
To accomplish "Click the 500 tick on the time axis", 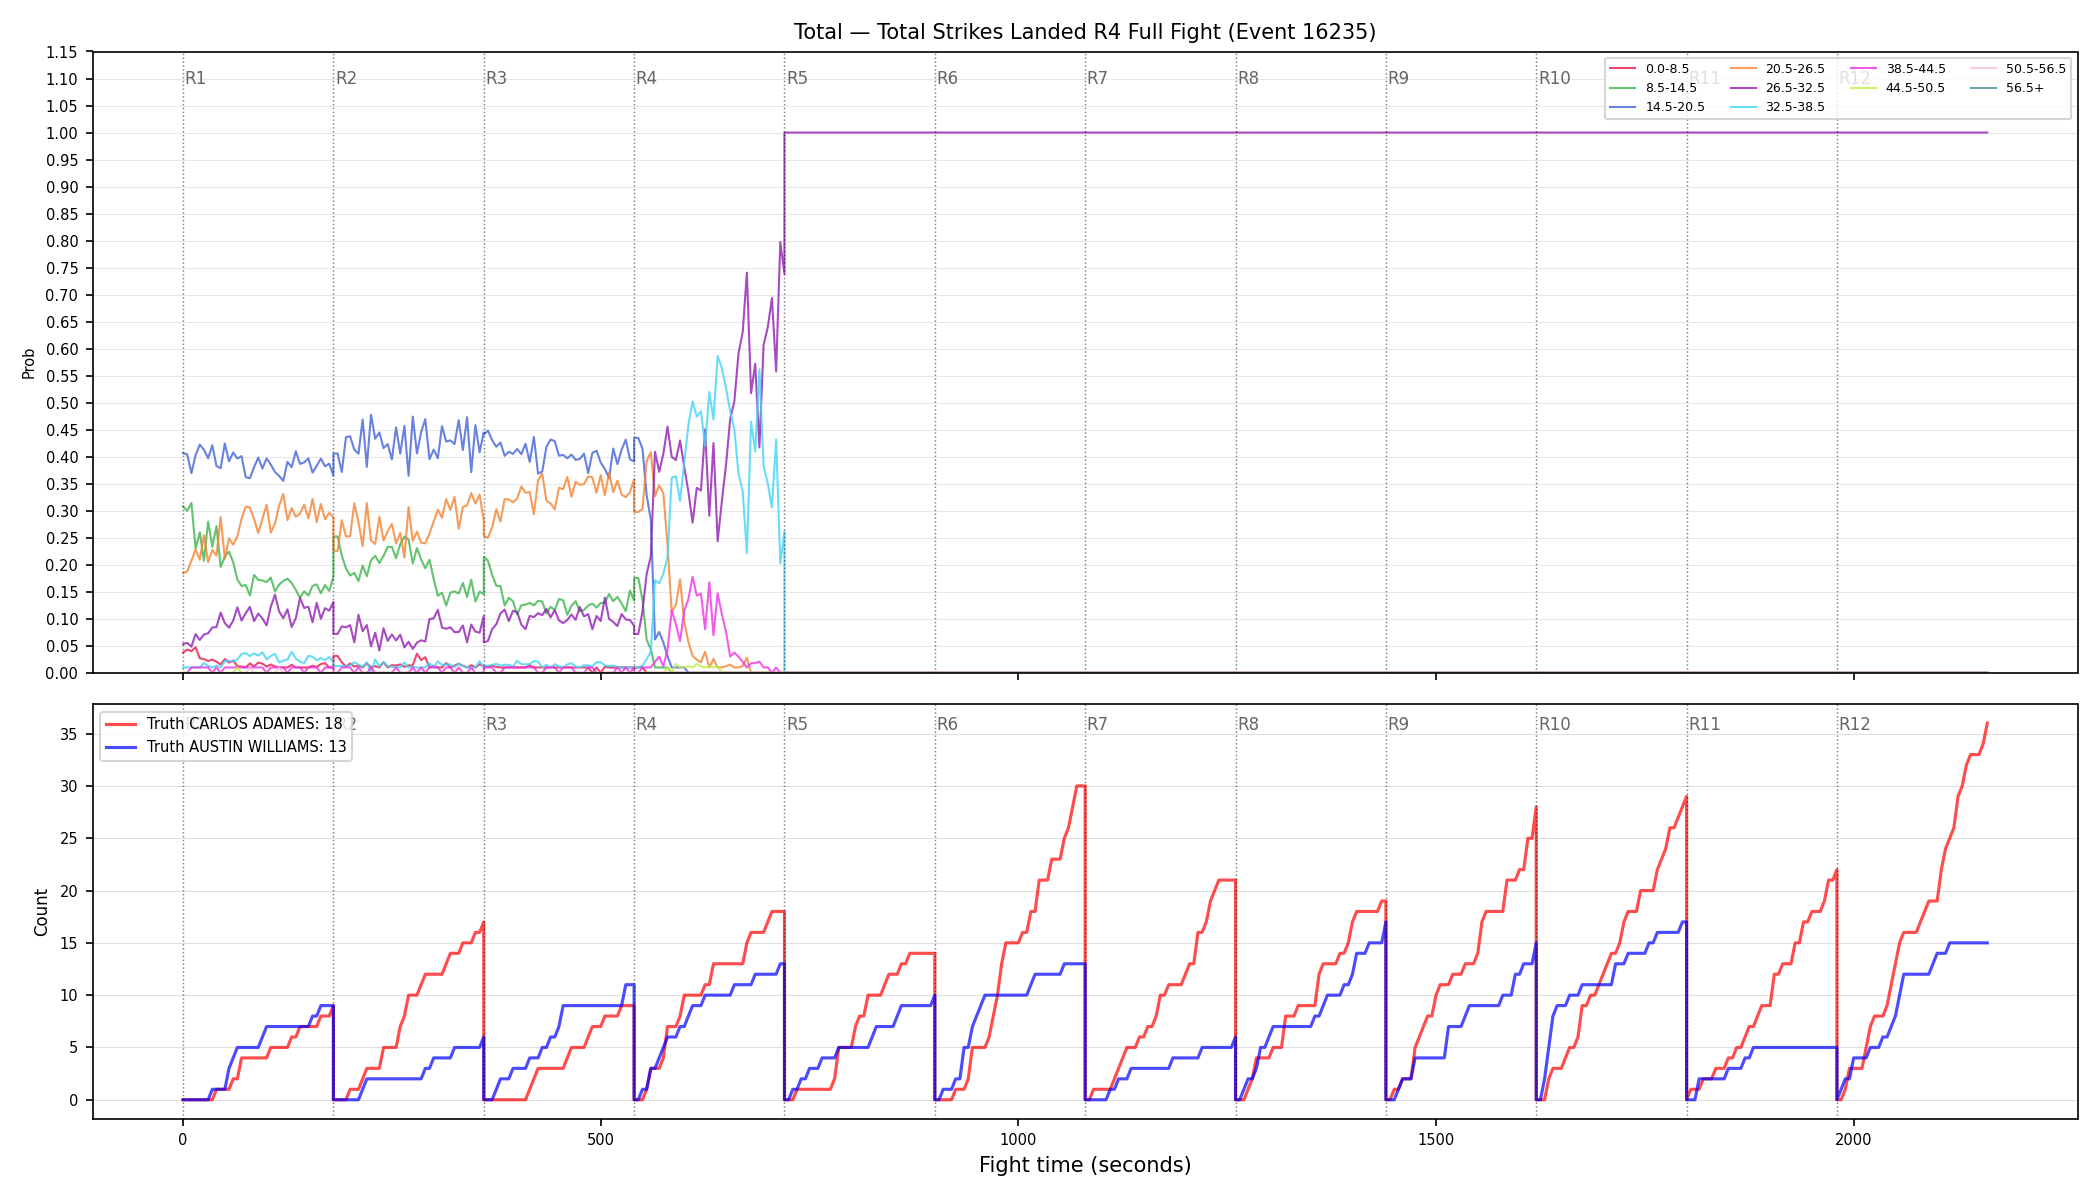I will (x=600, y=1139).
